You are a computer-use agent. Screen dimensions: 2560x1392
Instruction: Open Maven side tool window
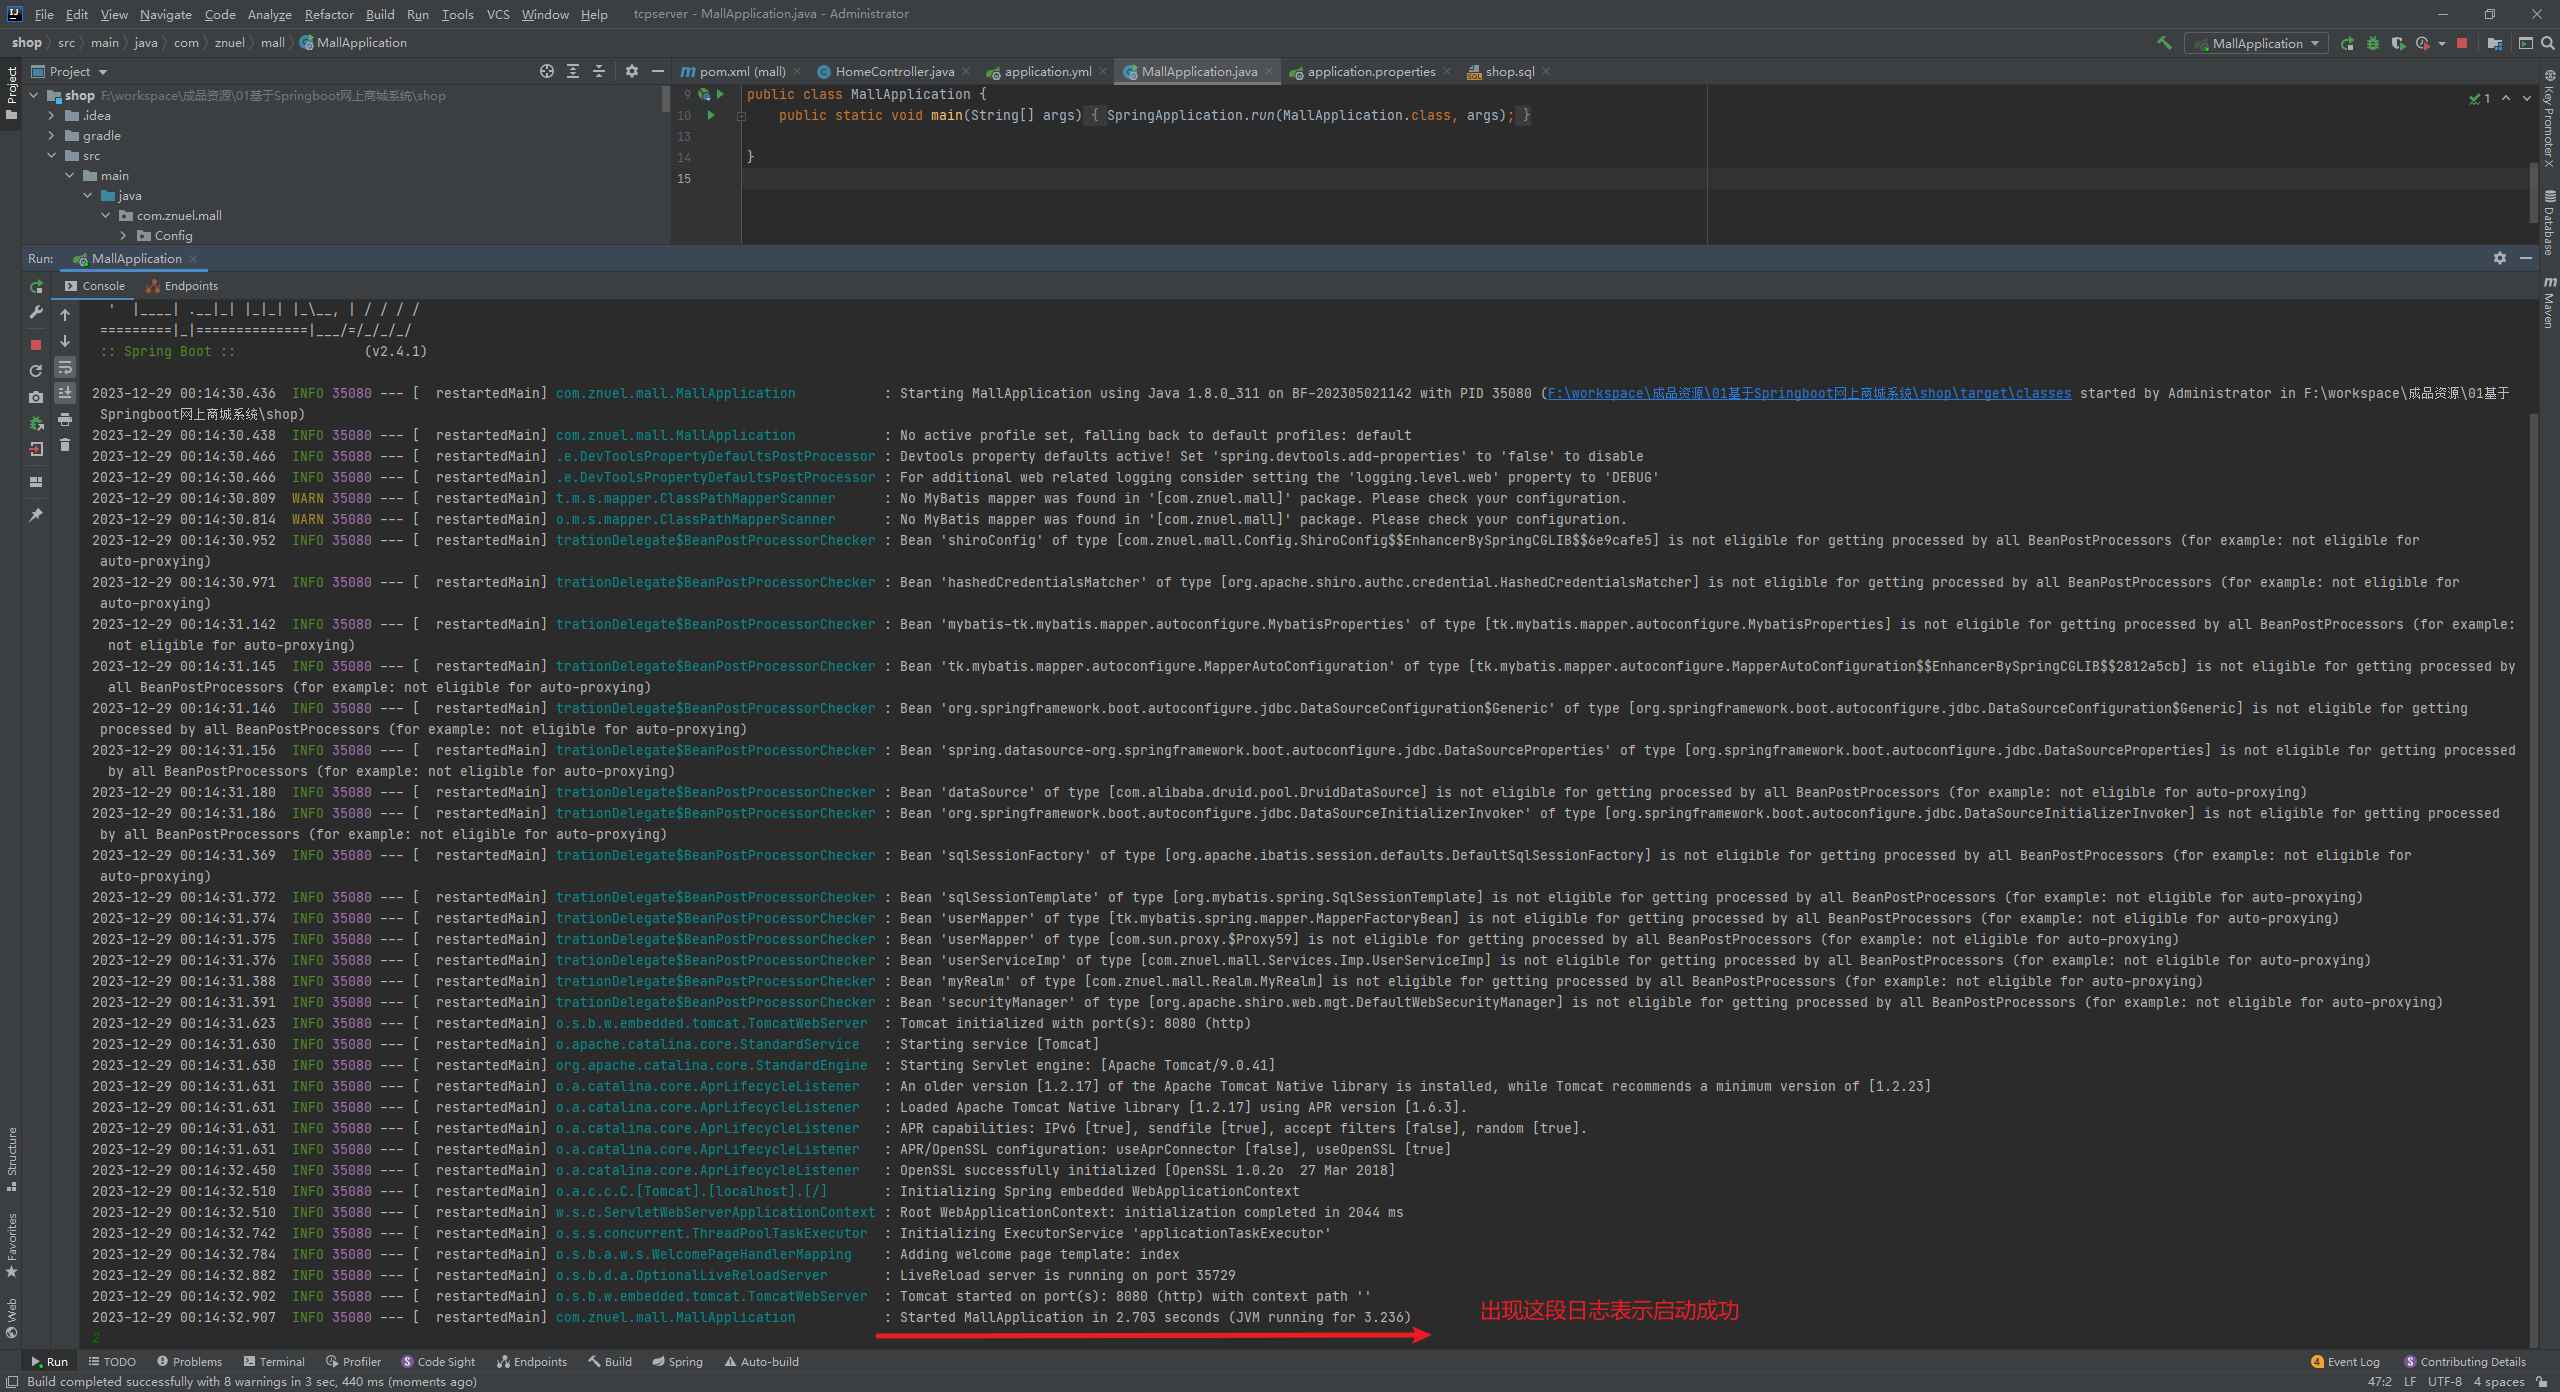tap(2549, 303)
